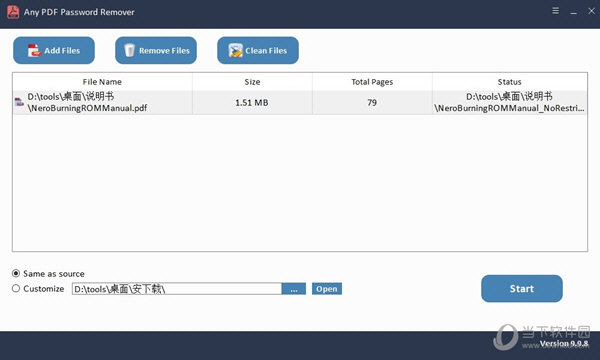The height and width of the screenshot is (360, 600).
Task: Click the 79 total pages cell
Action: (x=372, y=103)
